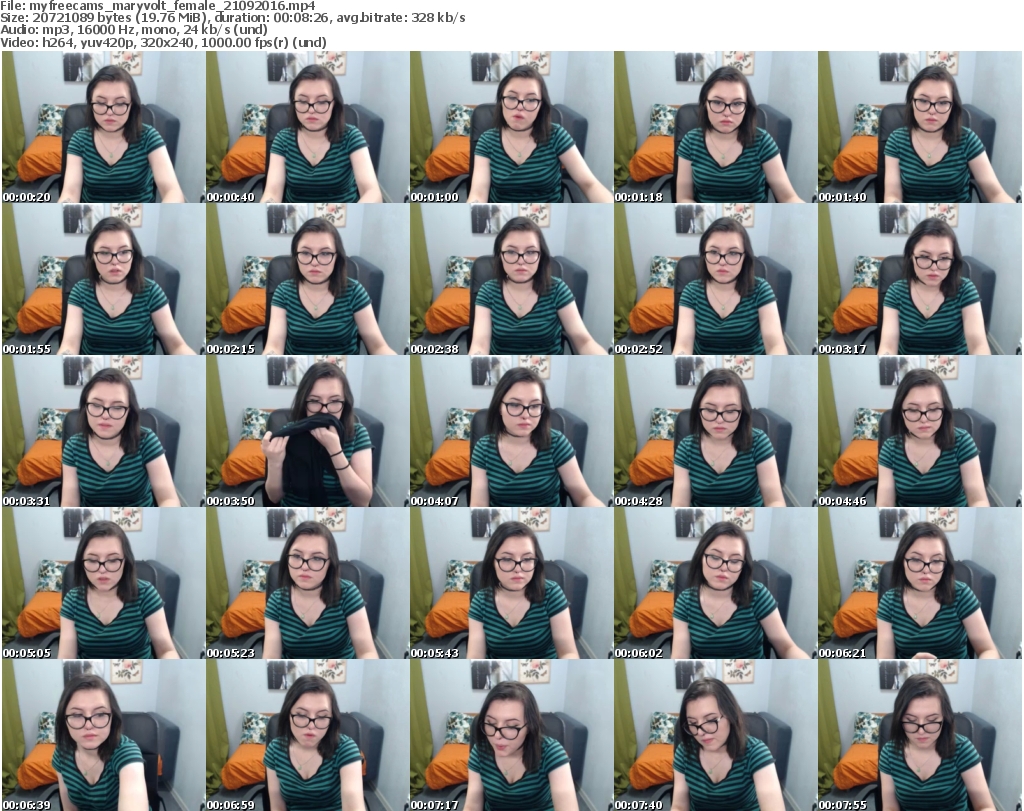This screenshot has width=1024, height=811.
Task: View the frame timestamped 00:04:46
Action: tap(920, 432)
